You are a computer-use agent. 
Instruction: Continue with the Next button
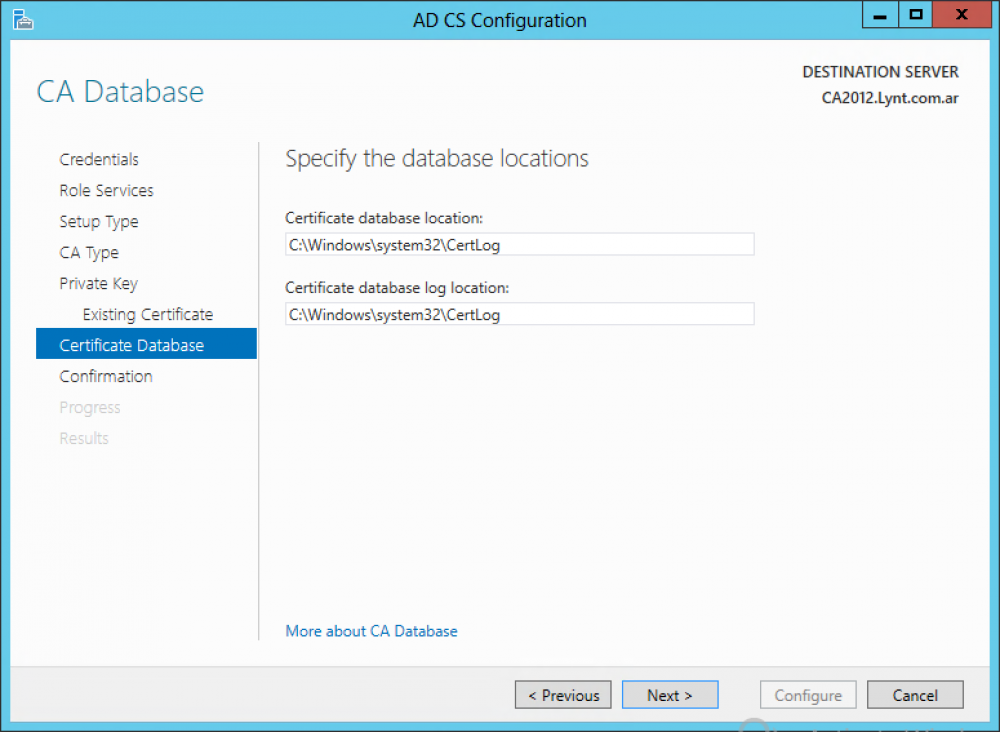670,695
